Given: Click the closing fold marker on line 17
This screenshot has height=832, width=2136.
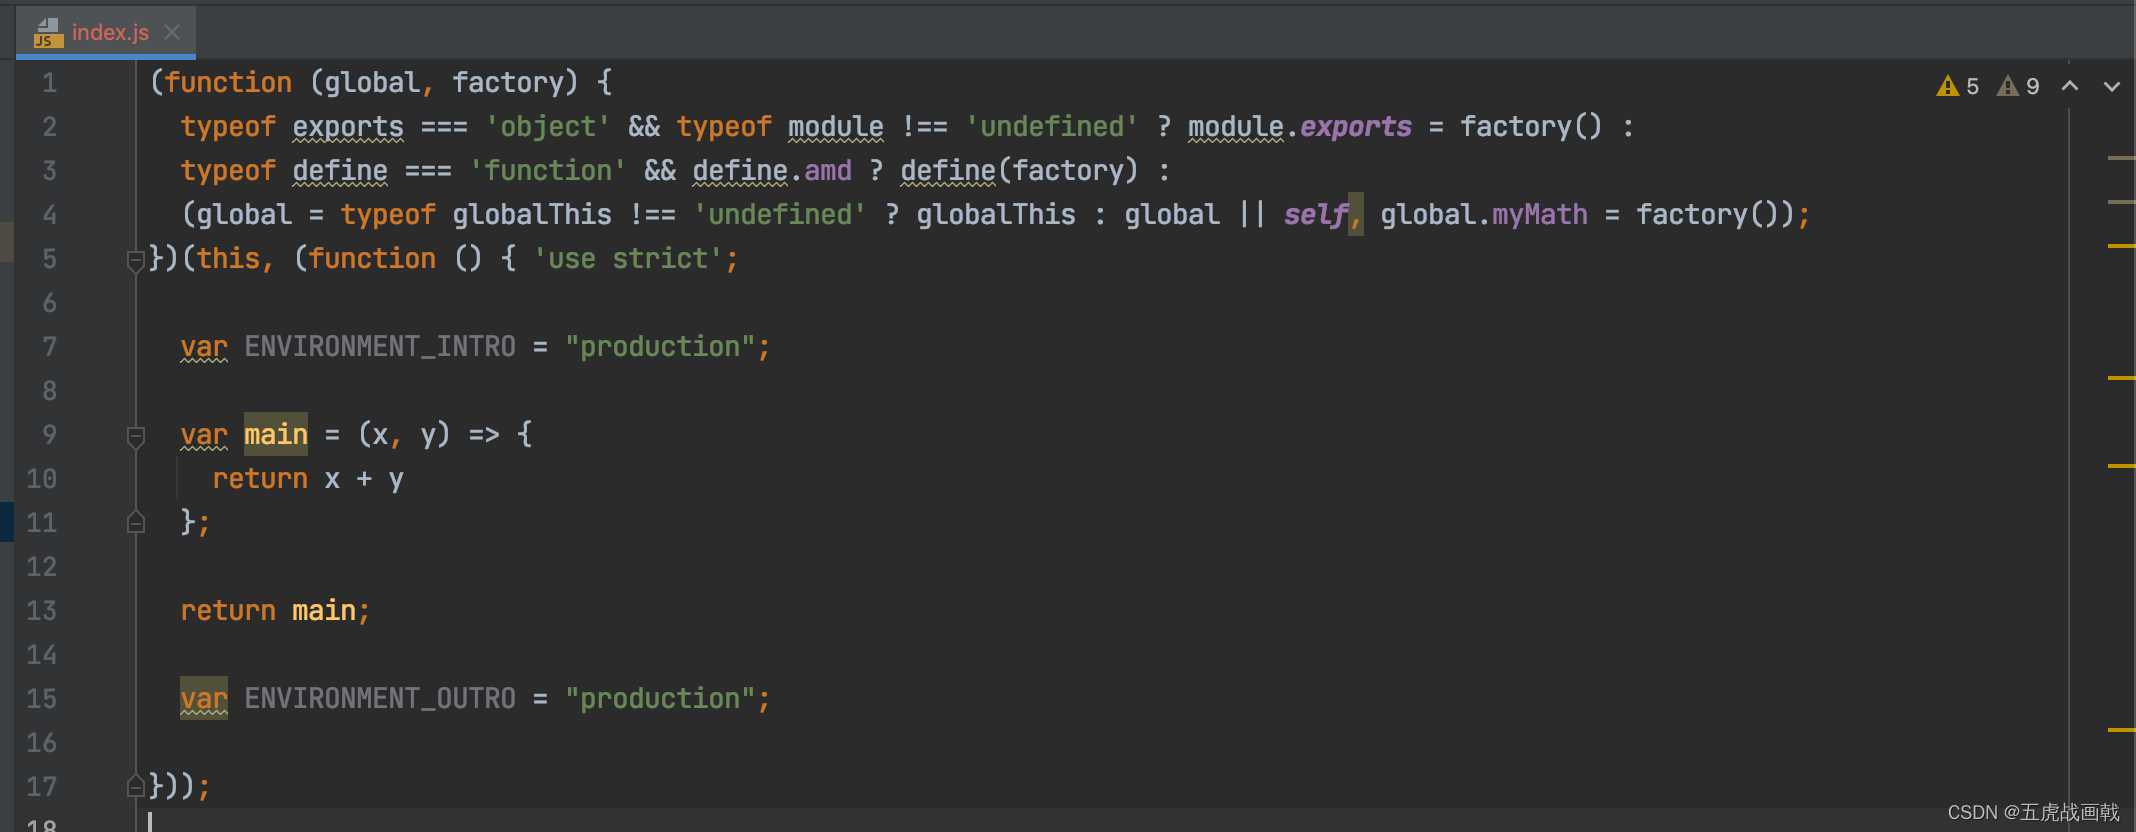Looking at the screenshot, I should coord(136,786).
